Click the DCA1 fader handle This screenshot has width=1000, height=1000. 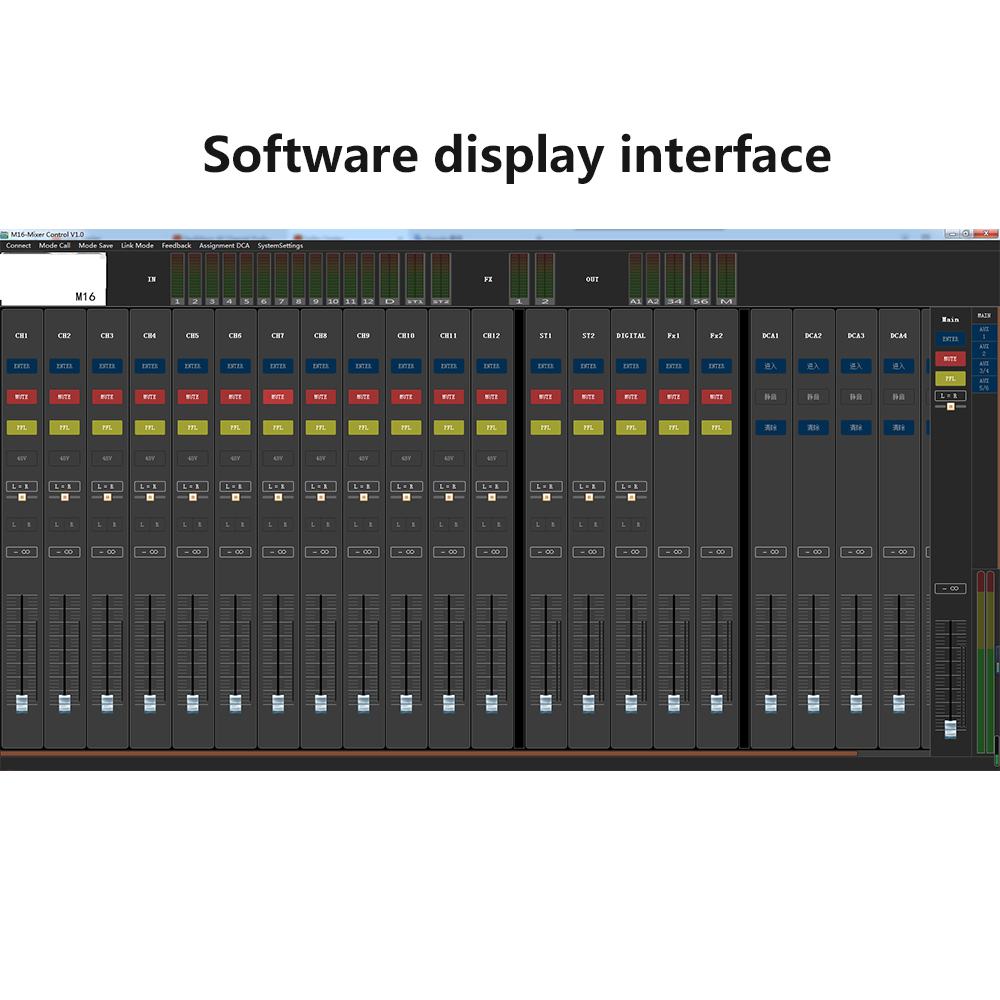pyautogui.click(x=770, y=703)
